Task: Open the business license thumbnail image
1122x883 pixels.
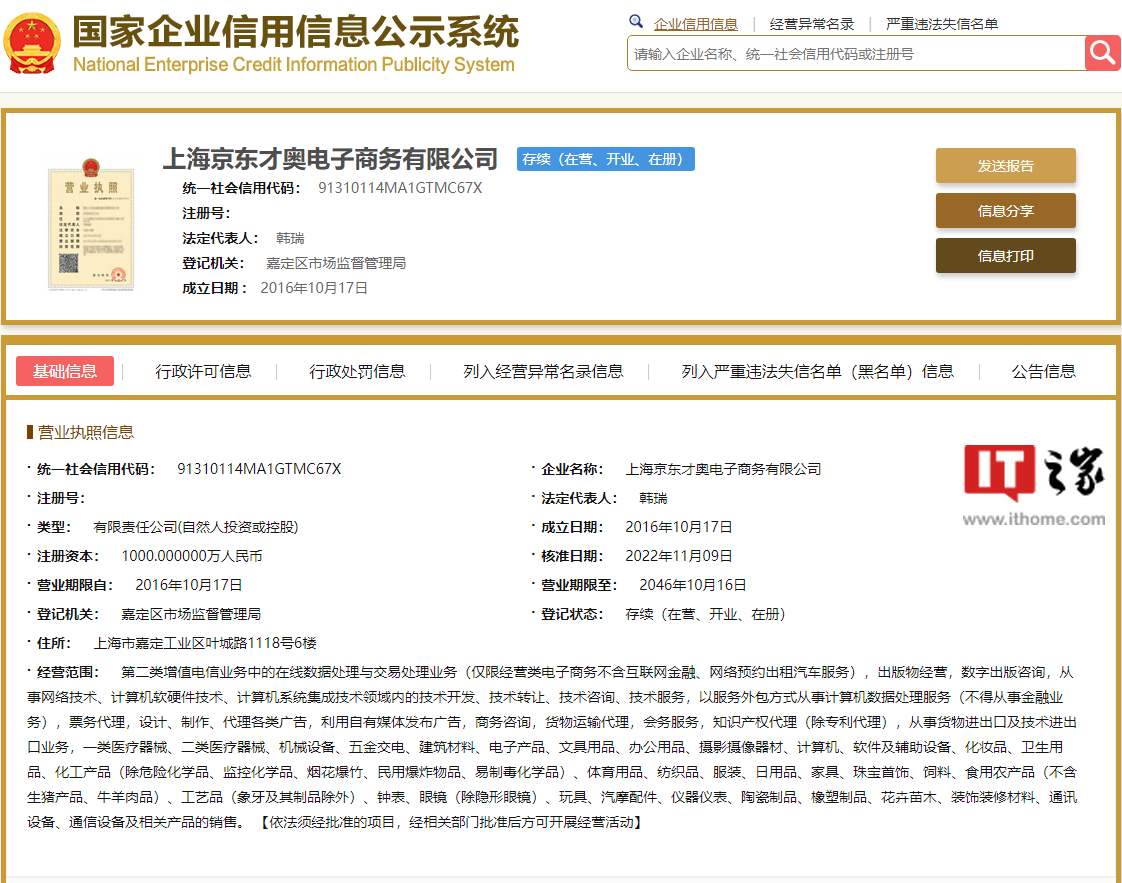Action: [91, 224]
